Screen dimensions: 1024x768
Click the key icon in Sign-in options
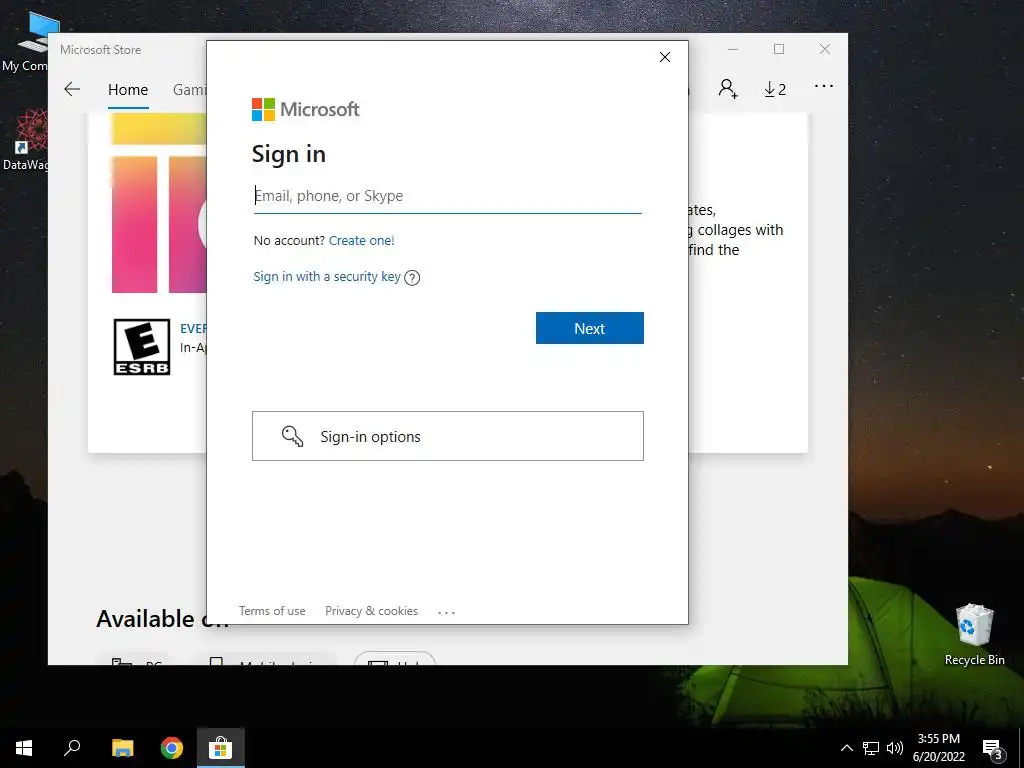coord(292,436)
